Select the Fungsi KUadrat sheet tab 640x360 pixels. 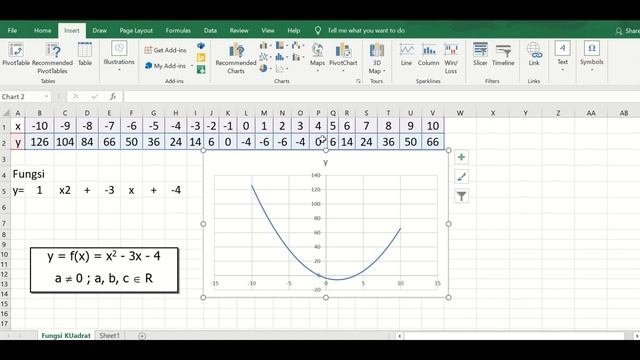tap(66, 336)
